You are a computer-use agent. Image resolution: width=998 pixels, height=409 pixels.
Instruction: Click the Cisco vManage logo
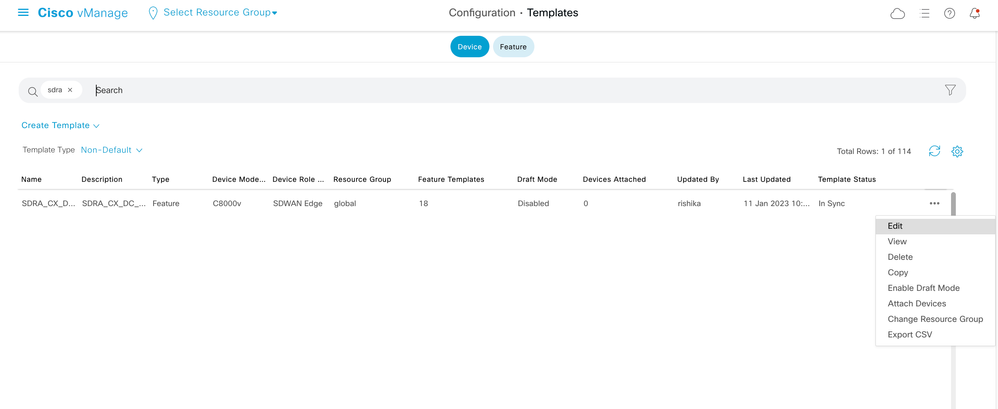coord(83,13)
